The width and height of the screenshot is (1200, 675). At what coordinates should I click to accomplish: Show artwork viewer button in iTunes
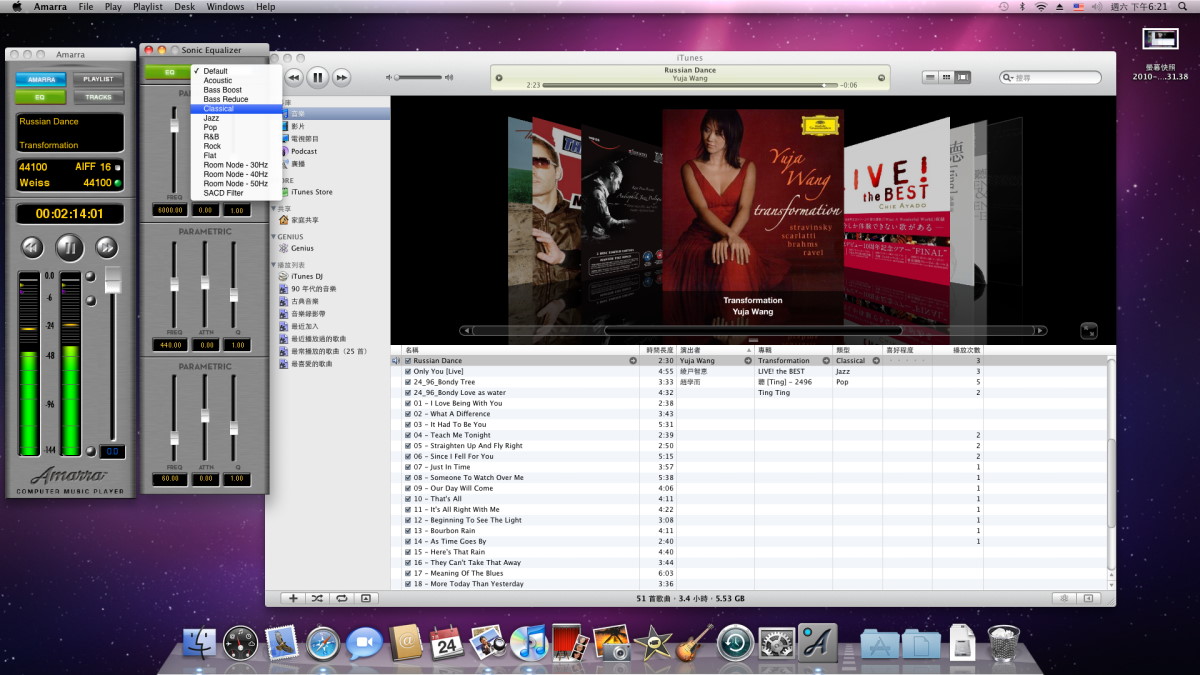click(x=366, y=598)
